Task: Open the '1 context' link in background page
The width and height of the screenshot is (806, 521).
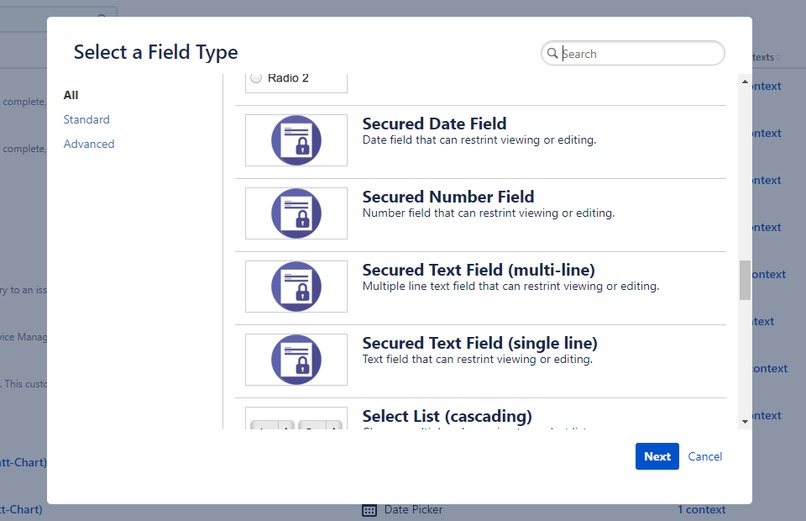Action: tap(701, 510)
